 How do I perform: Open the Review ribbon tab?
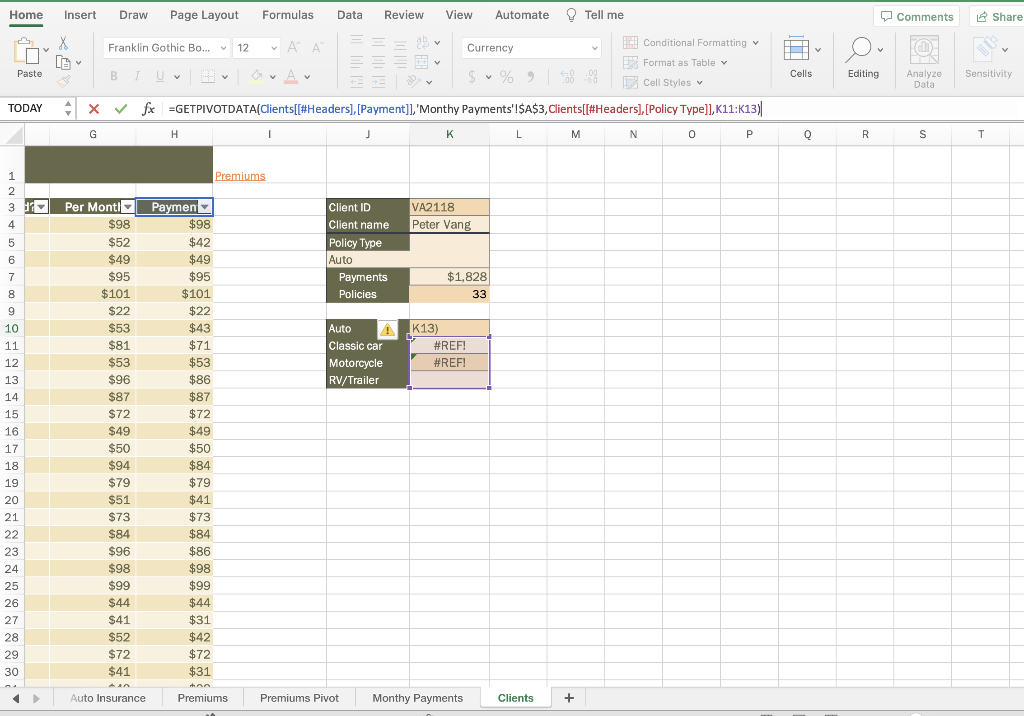404,14
